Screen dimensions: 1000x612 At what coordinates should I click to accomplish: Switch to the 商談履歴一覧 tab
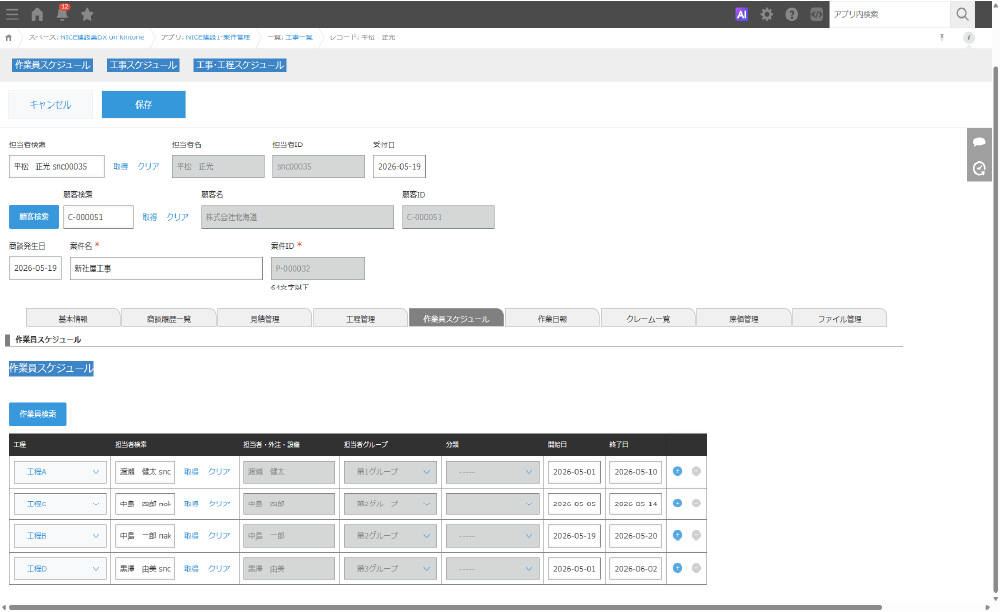(x=169, y=318)
